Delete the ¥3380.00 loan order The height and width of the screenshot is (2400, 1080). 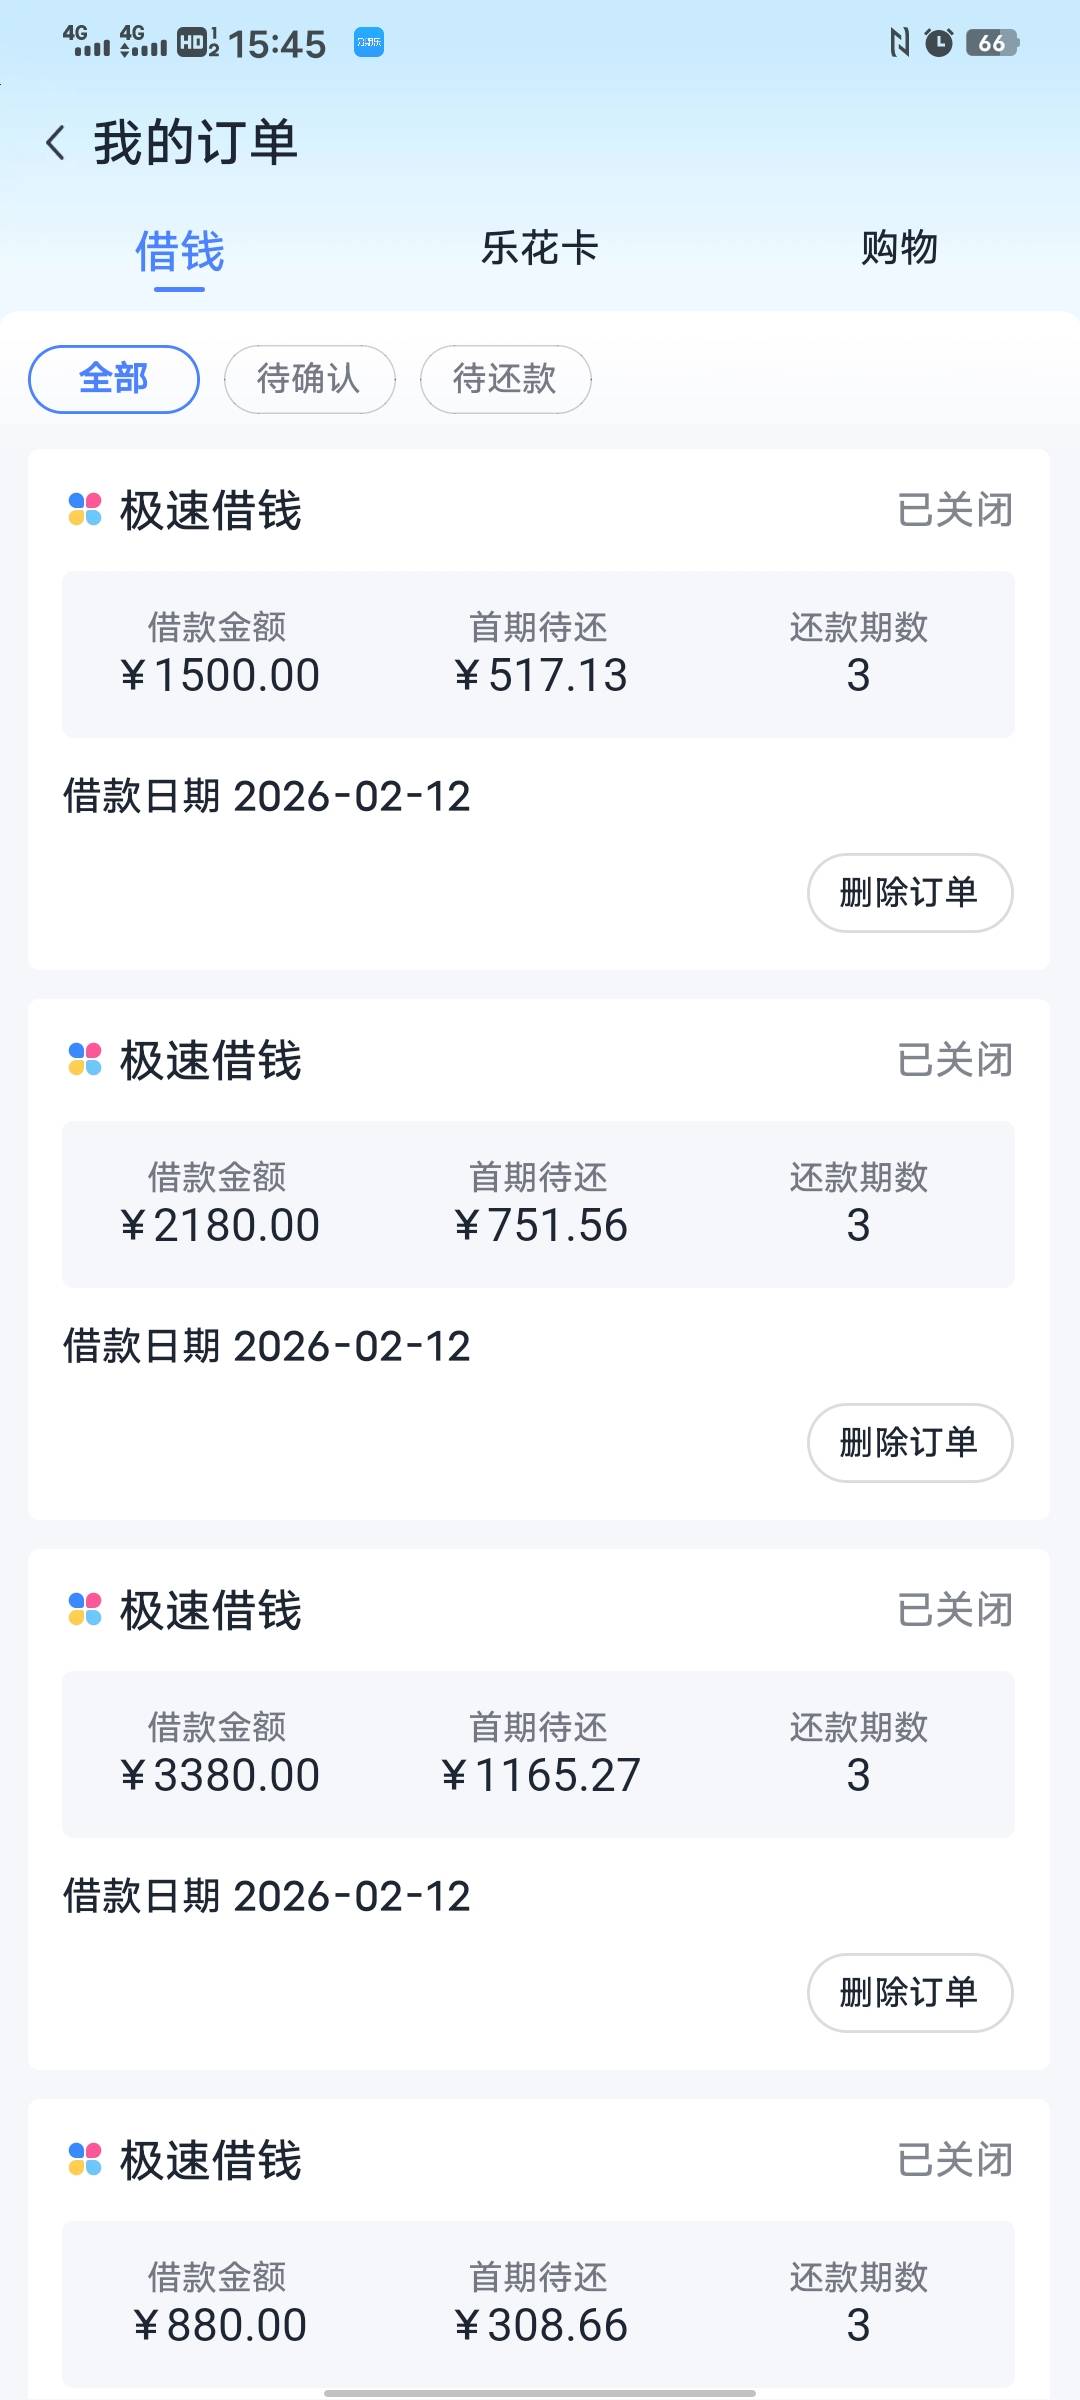point(909,1992)
